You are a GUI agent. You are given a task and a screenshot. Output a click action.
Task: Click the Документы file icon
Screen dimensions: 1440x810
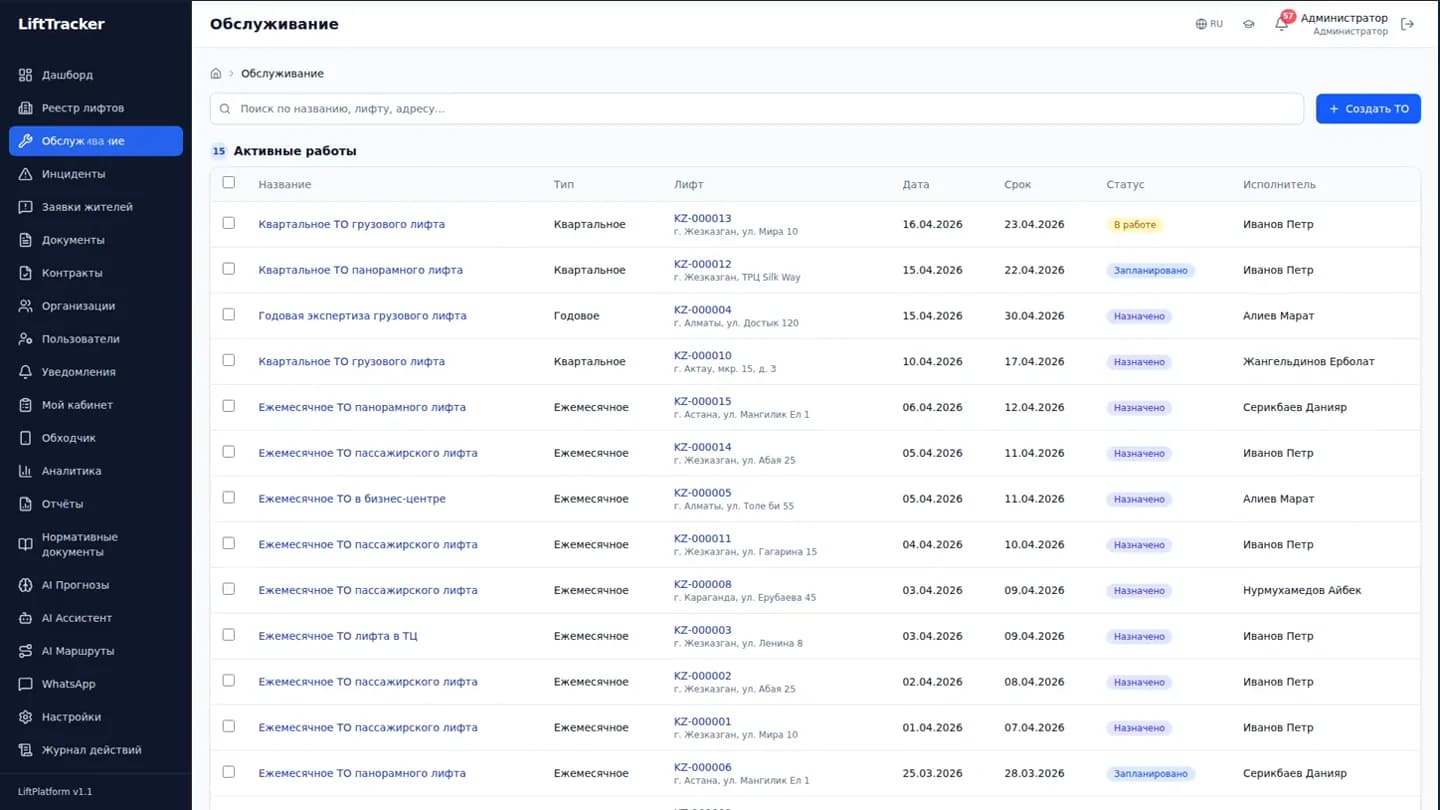pos(26,240)
